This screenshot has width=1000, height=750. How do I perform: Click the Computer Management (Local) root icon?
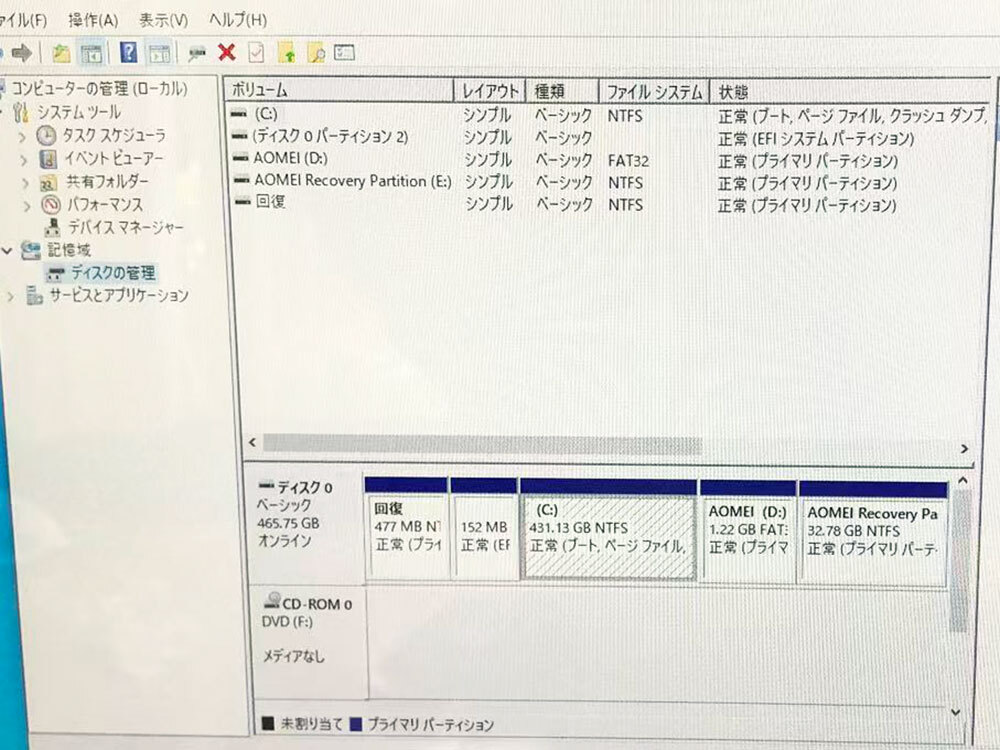click(x=3, y=88)
